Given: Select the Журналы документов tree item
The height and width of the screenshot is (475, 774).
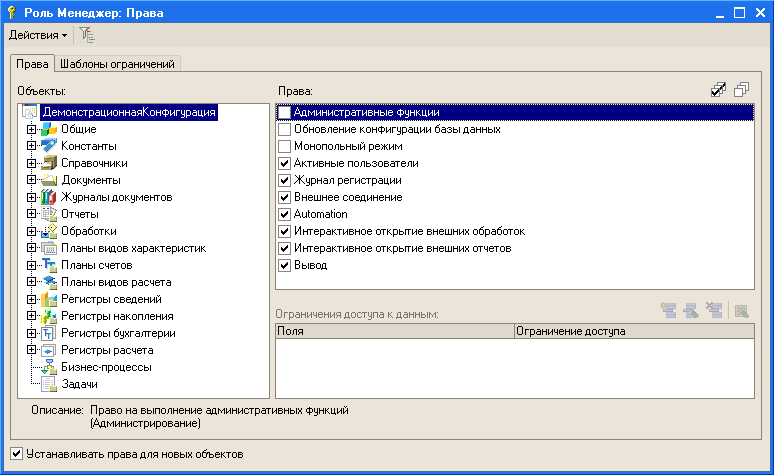Looking at the screenshot, I should point(116,197).
